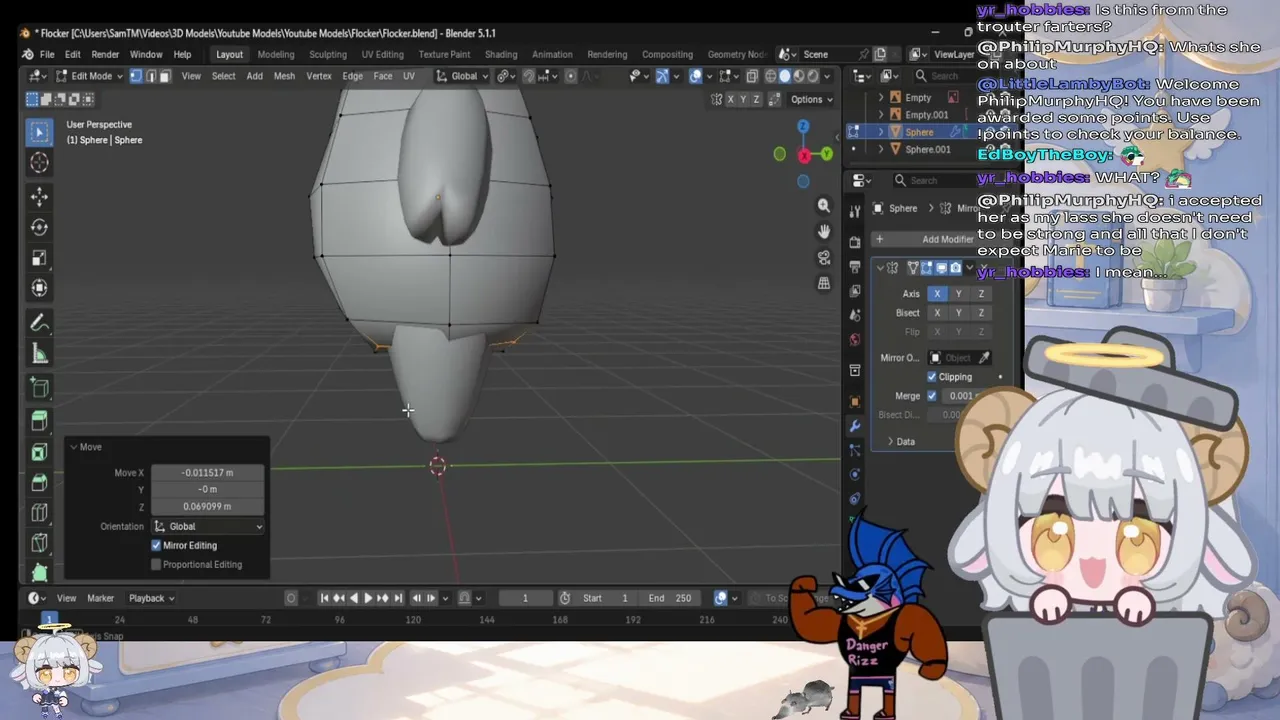Select the Loop Cut tool

coord(39,514)
